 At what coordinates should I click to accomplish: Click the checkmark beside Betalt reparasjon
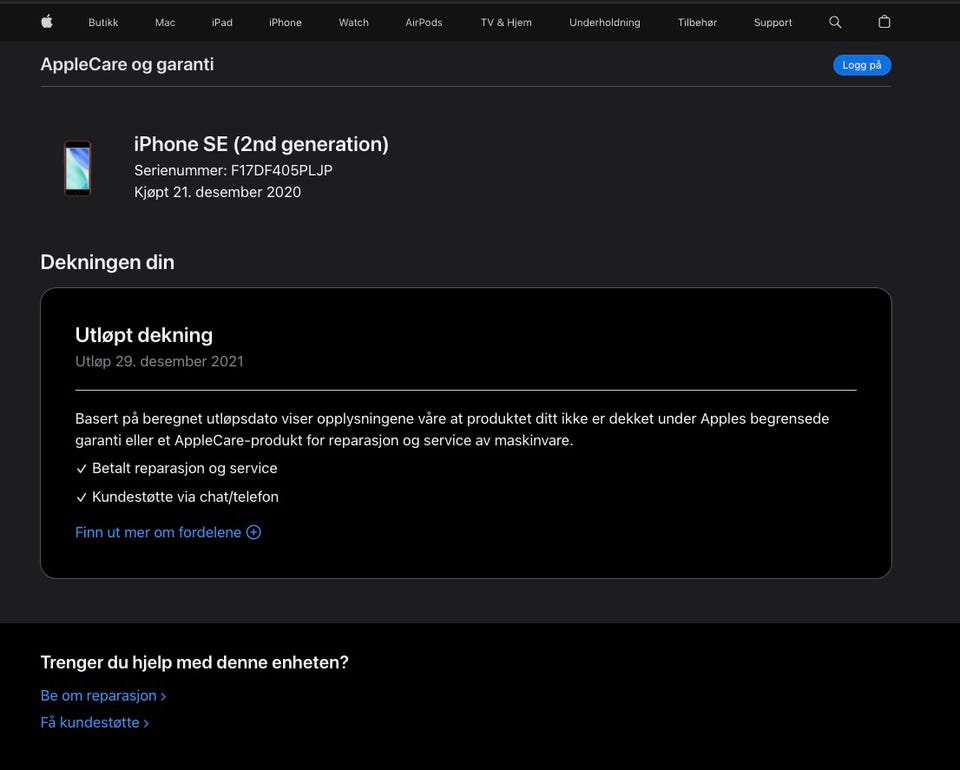pos(81,469)
